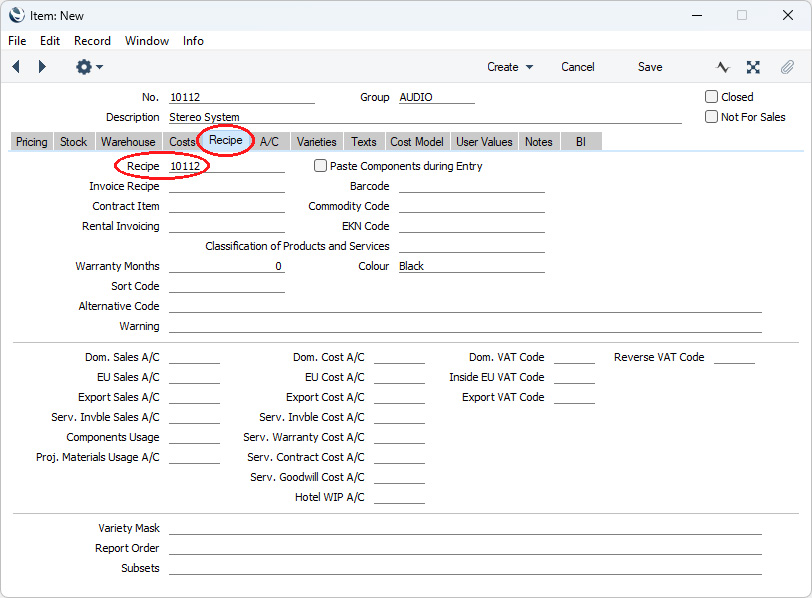Open the gear operations menu
The height and width of the screenshot is (598, 812).
click(x=89, y=67)
